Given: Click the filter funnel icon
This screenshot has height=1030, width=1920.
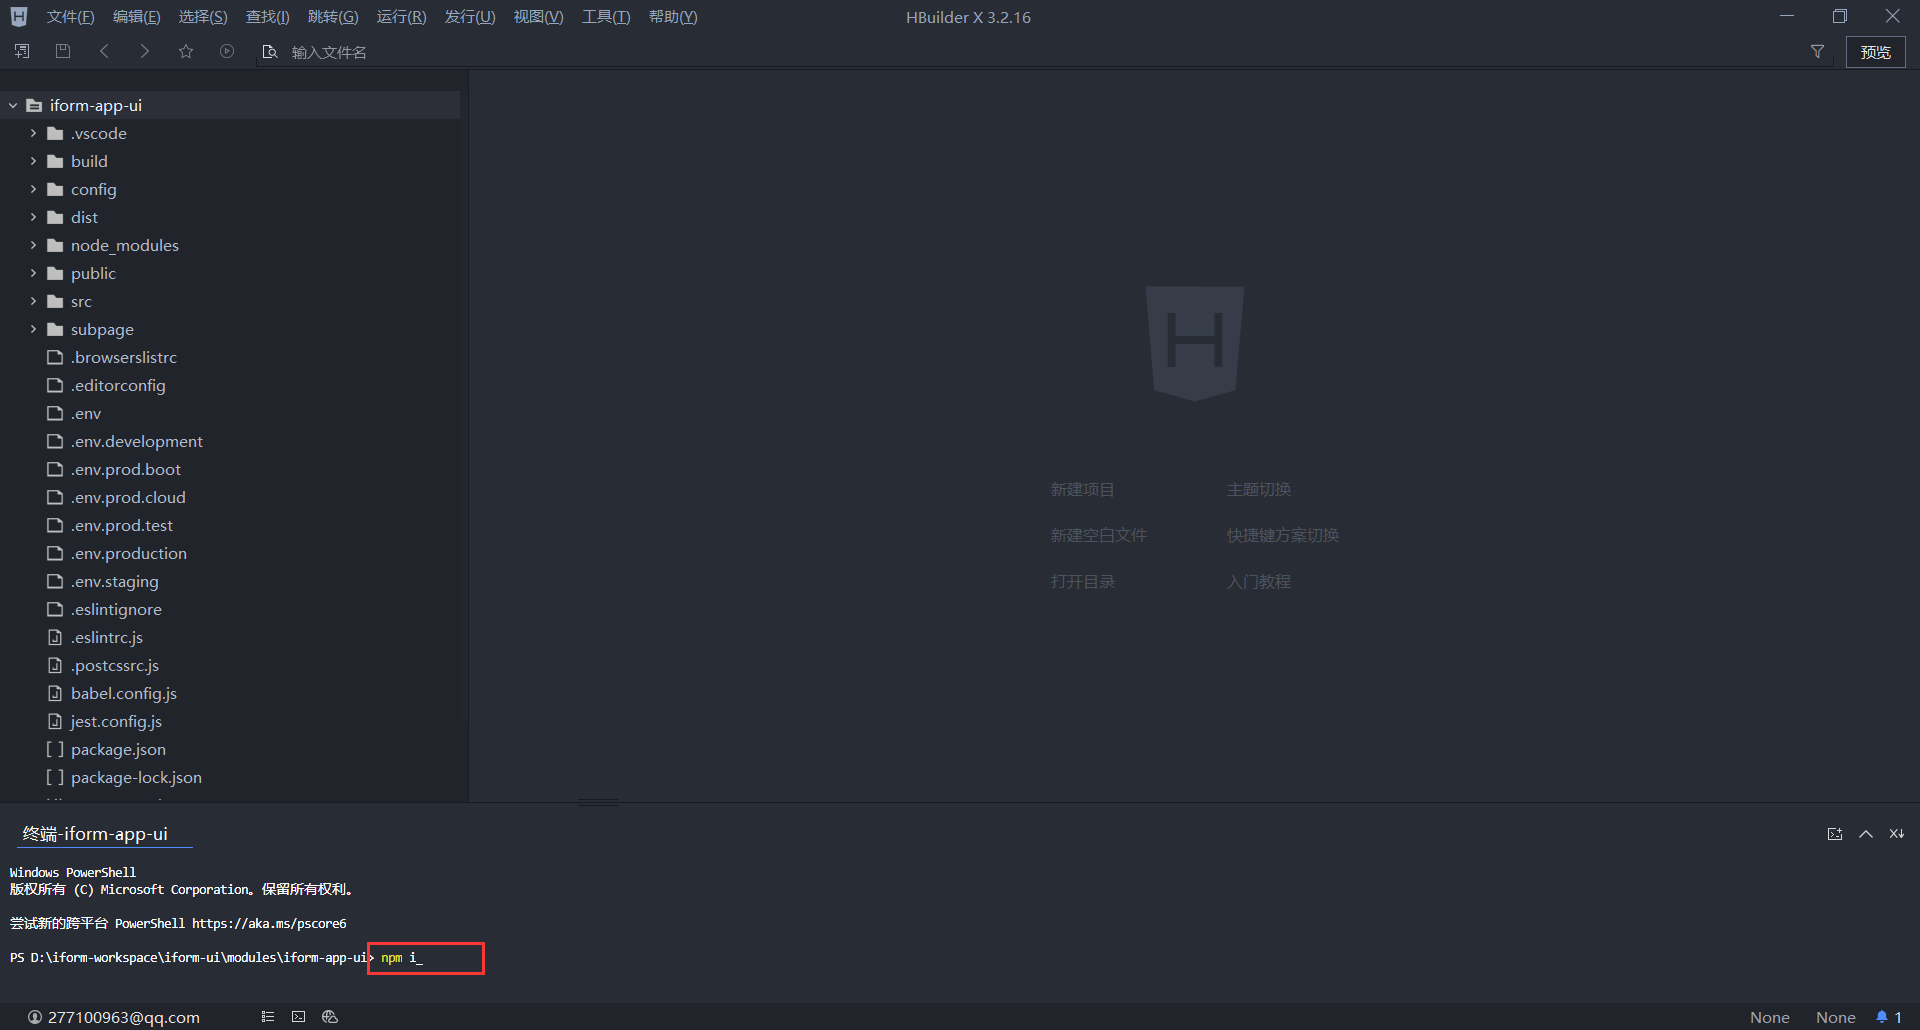Looking at the screenshot, I should pyautogui.click(x=1817, y=52).
